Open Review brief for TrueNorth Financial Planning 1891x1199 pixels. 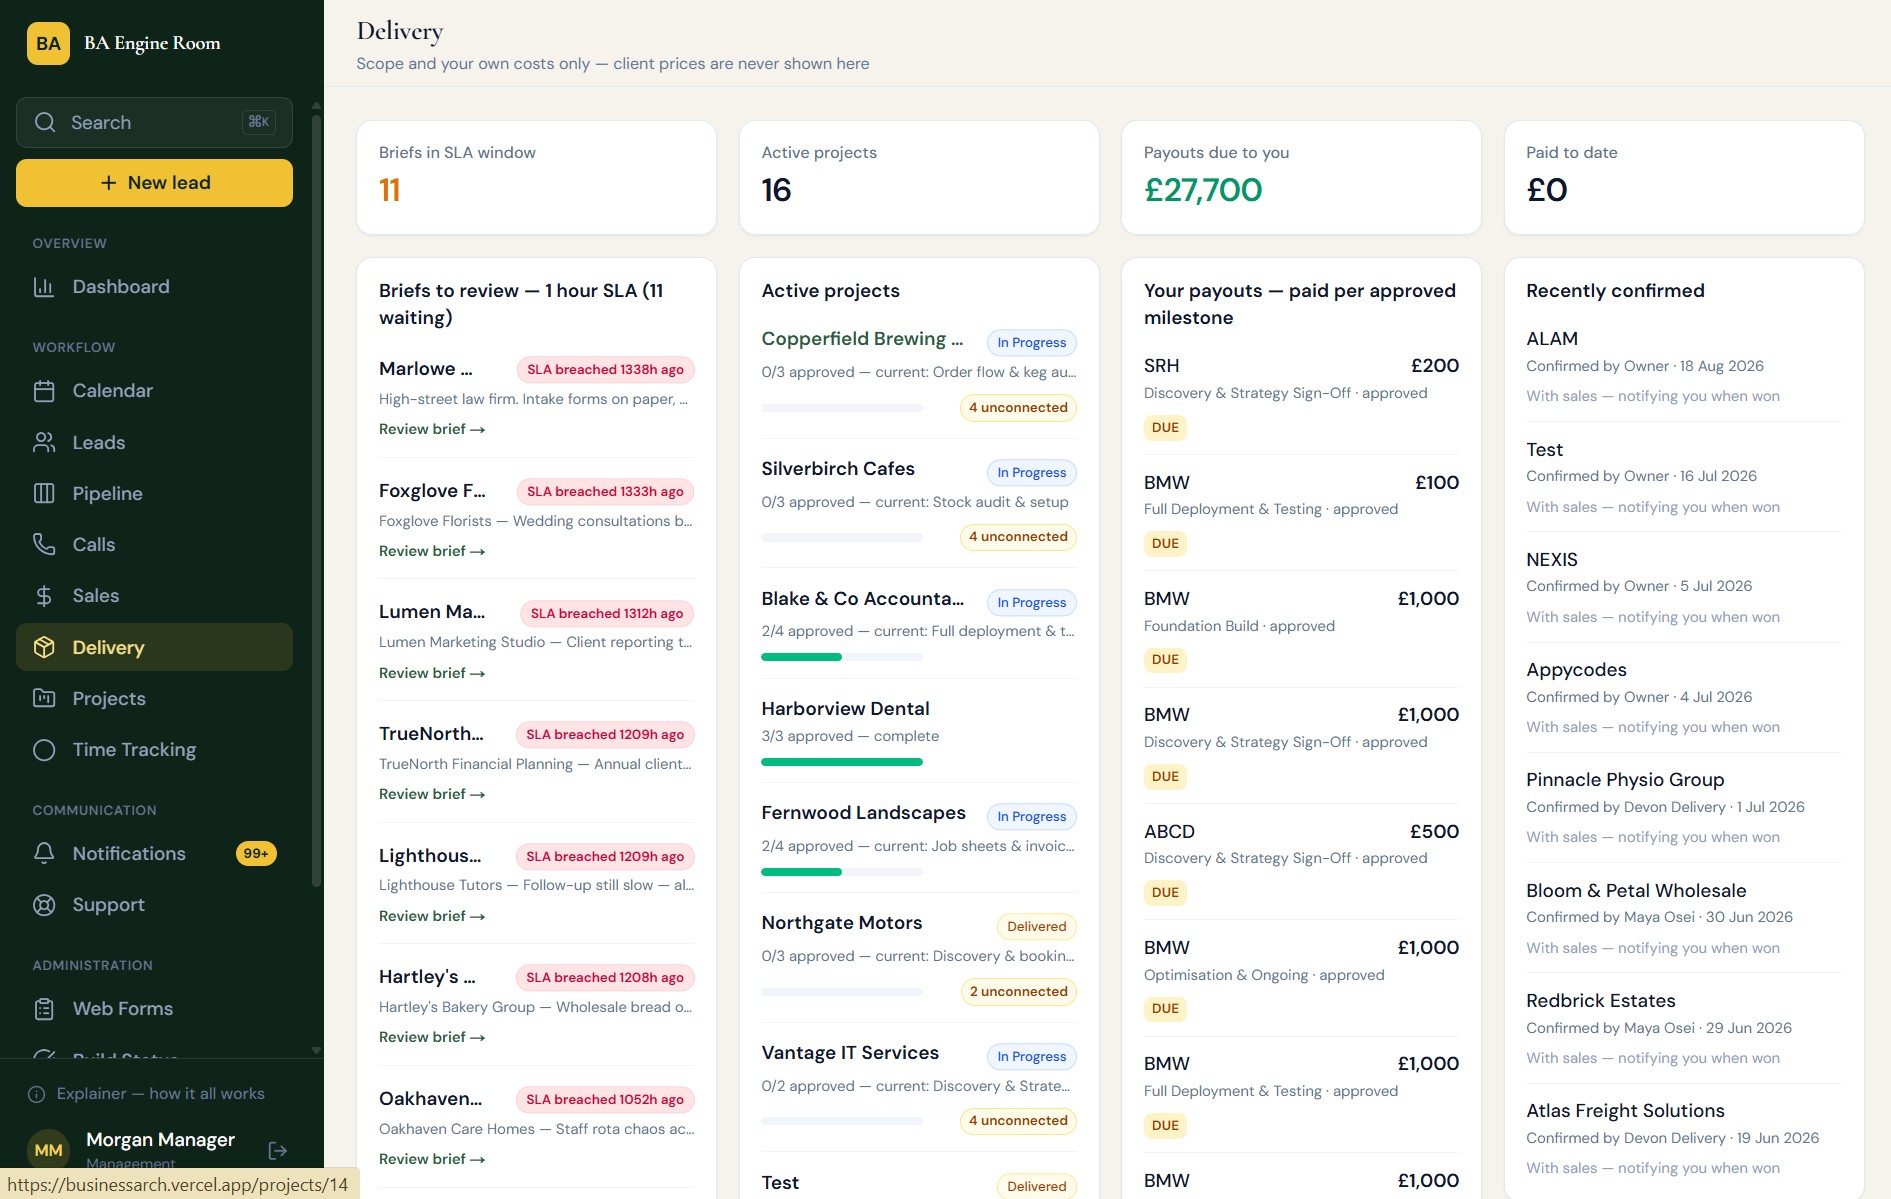(x=432, y=794)
